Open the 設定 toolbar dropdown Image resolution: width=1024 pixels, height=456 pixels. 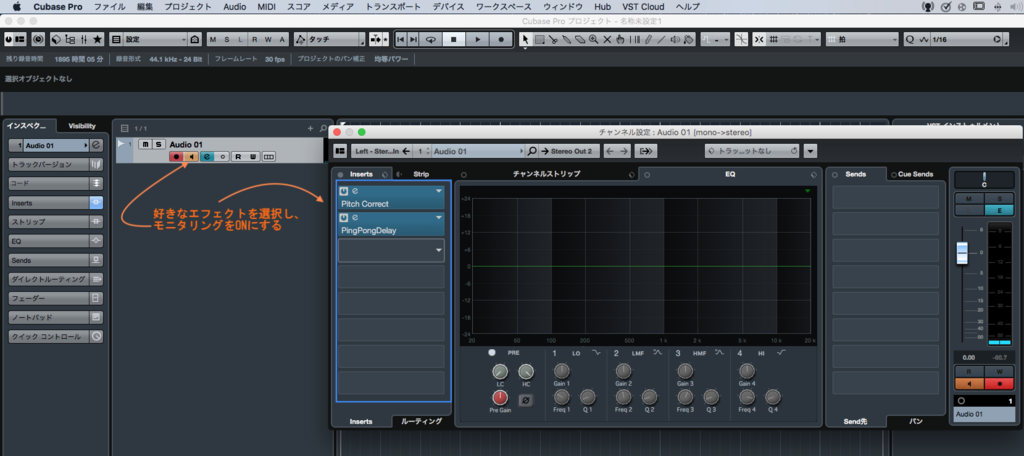(x=155, y=39)
